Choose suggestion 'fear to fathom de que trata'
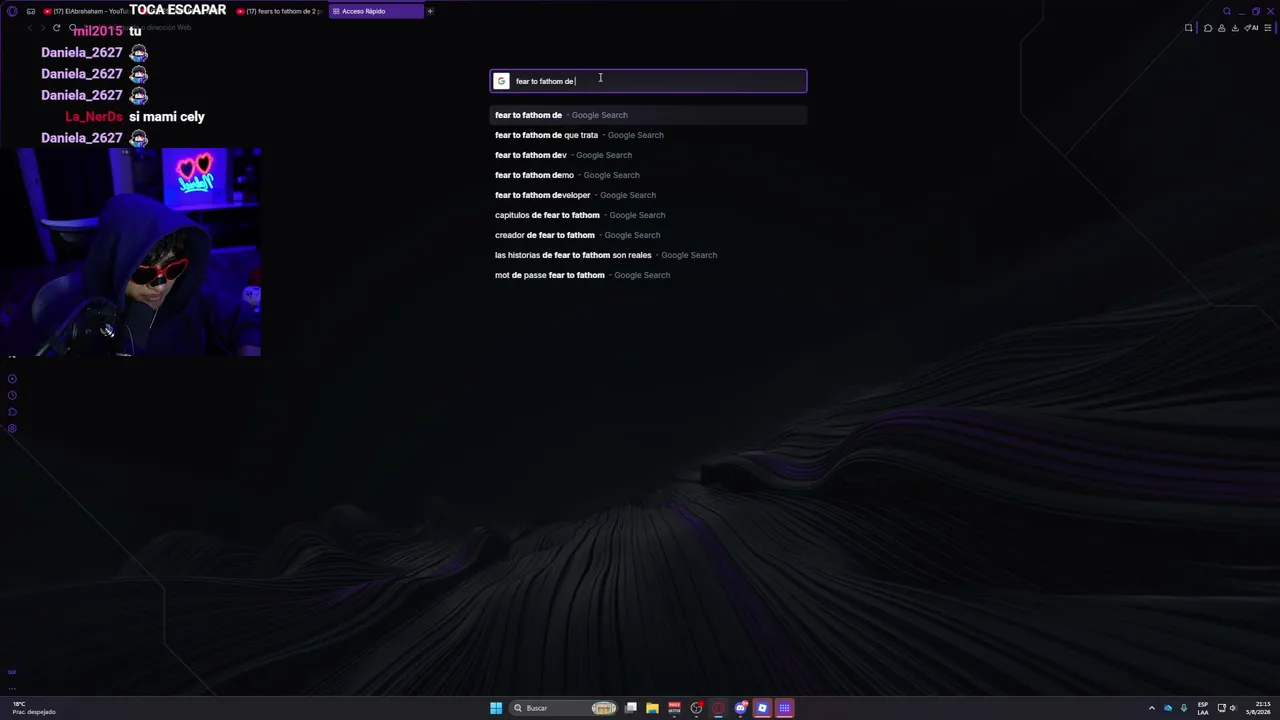Viewport: 1280px width, 720px height. (x=648, y=135)
